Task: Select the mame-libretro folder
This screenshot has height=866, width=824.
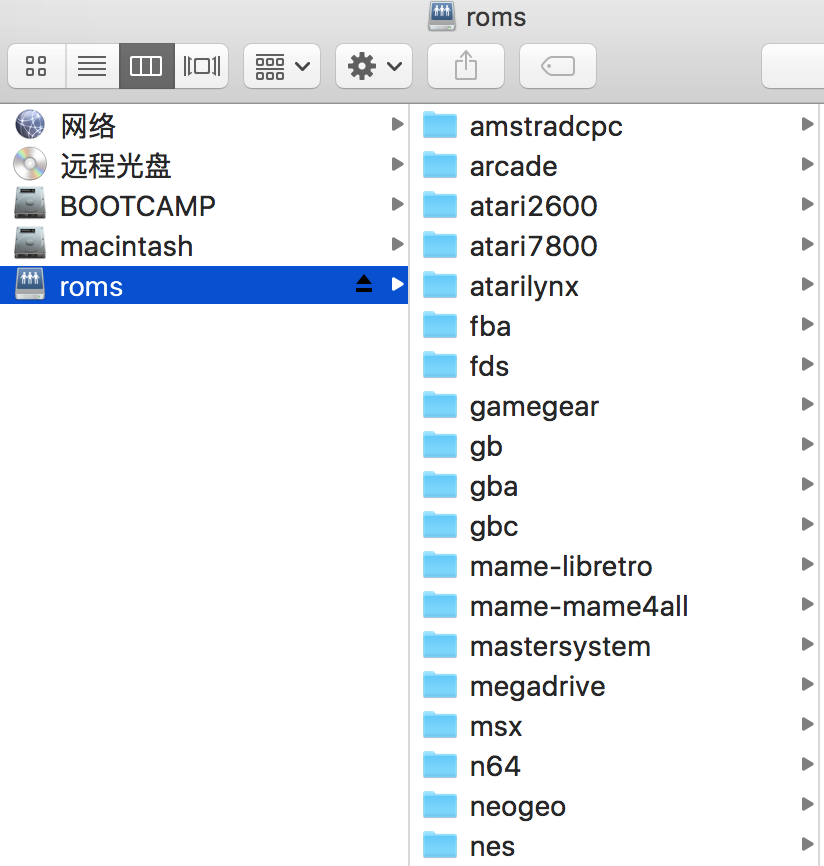Action: pos(560,566)
